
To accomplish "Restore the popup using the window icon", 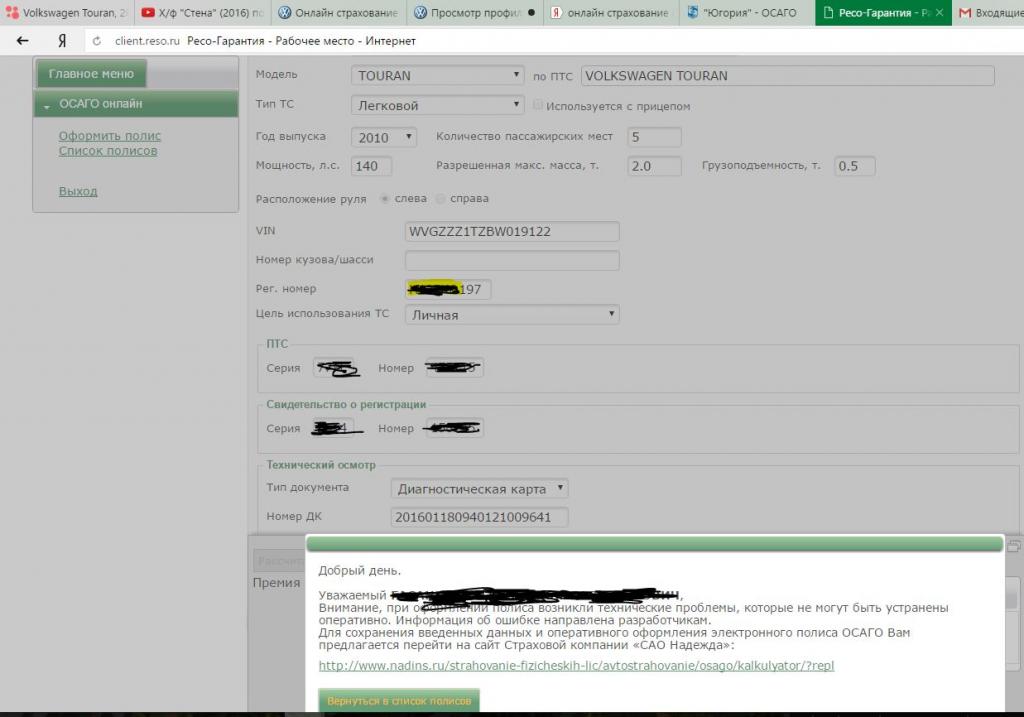I will pyautogui.click(x=1014, y=546).
